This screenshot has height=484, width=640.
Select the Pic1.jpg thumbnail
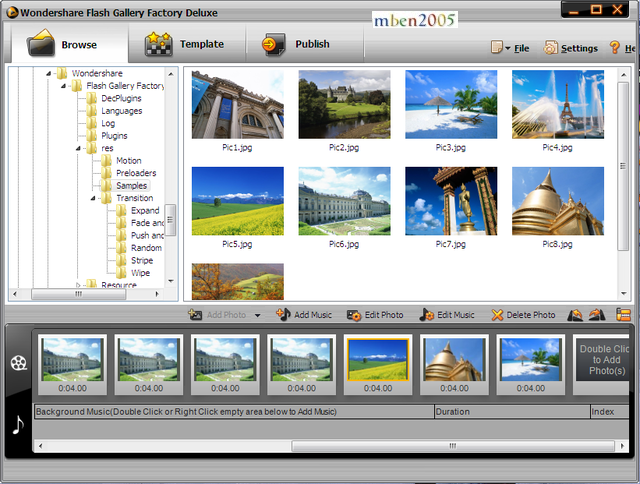click(238, 104)
